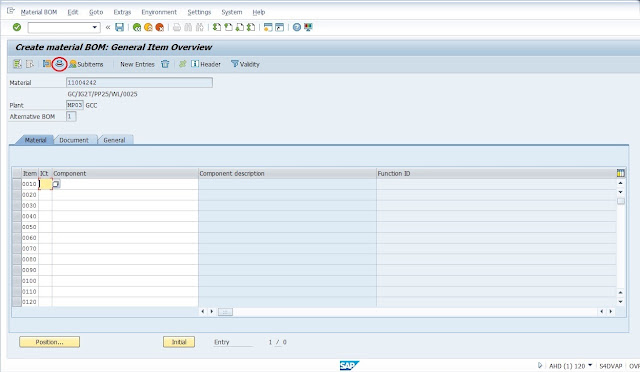Image resolution: width=640 pixels, height=372 pixels.
Task: Open the Validity filter
Action: [x=245, y=64]
